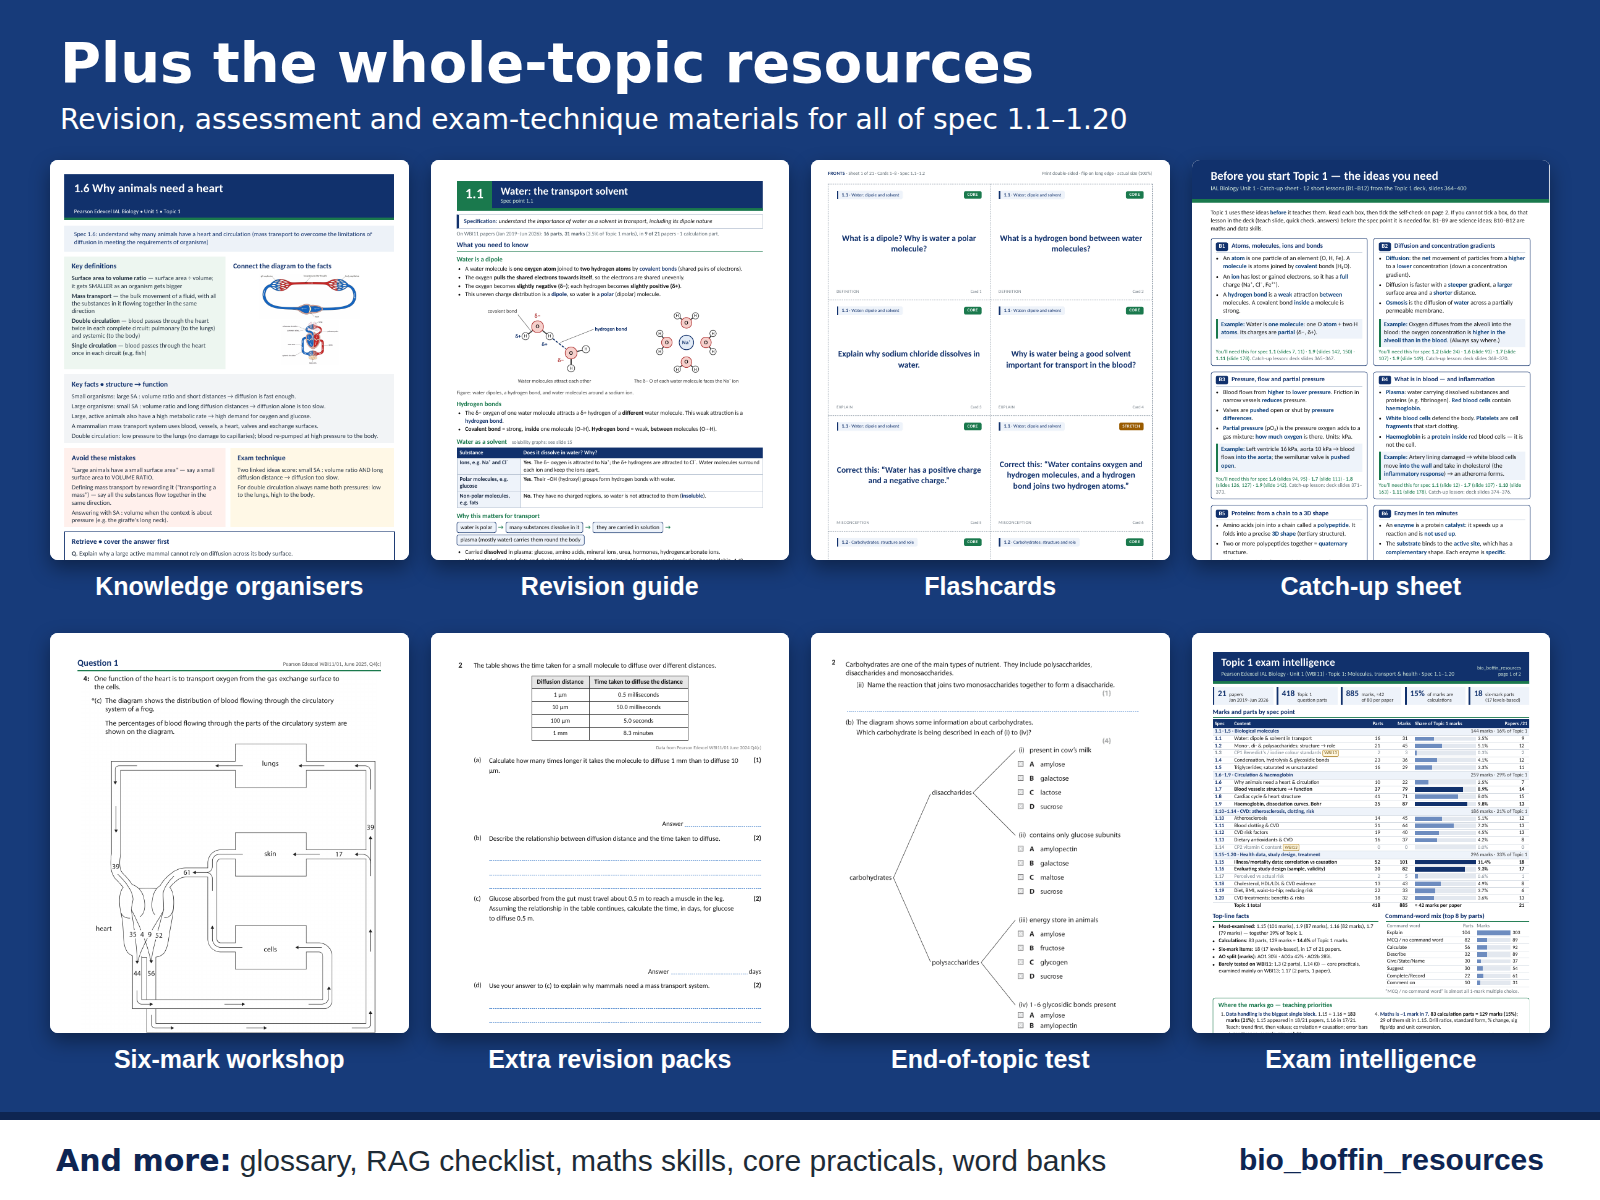
Task: Open the Catch-up sheet thumbnail
Action: pos(1371,360)
